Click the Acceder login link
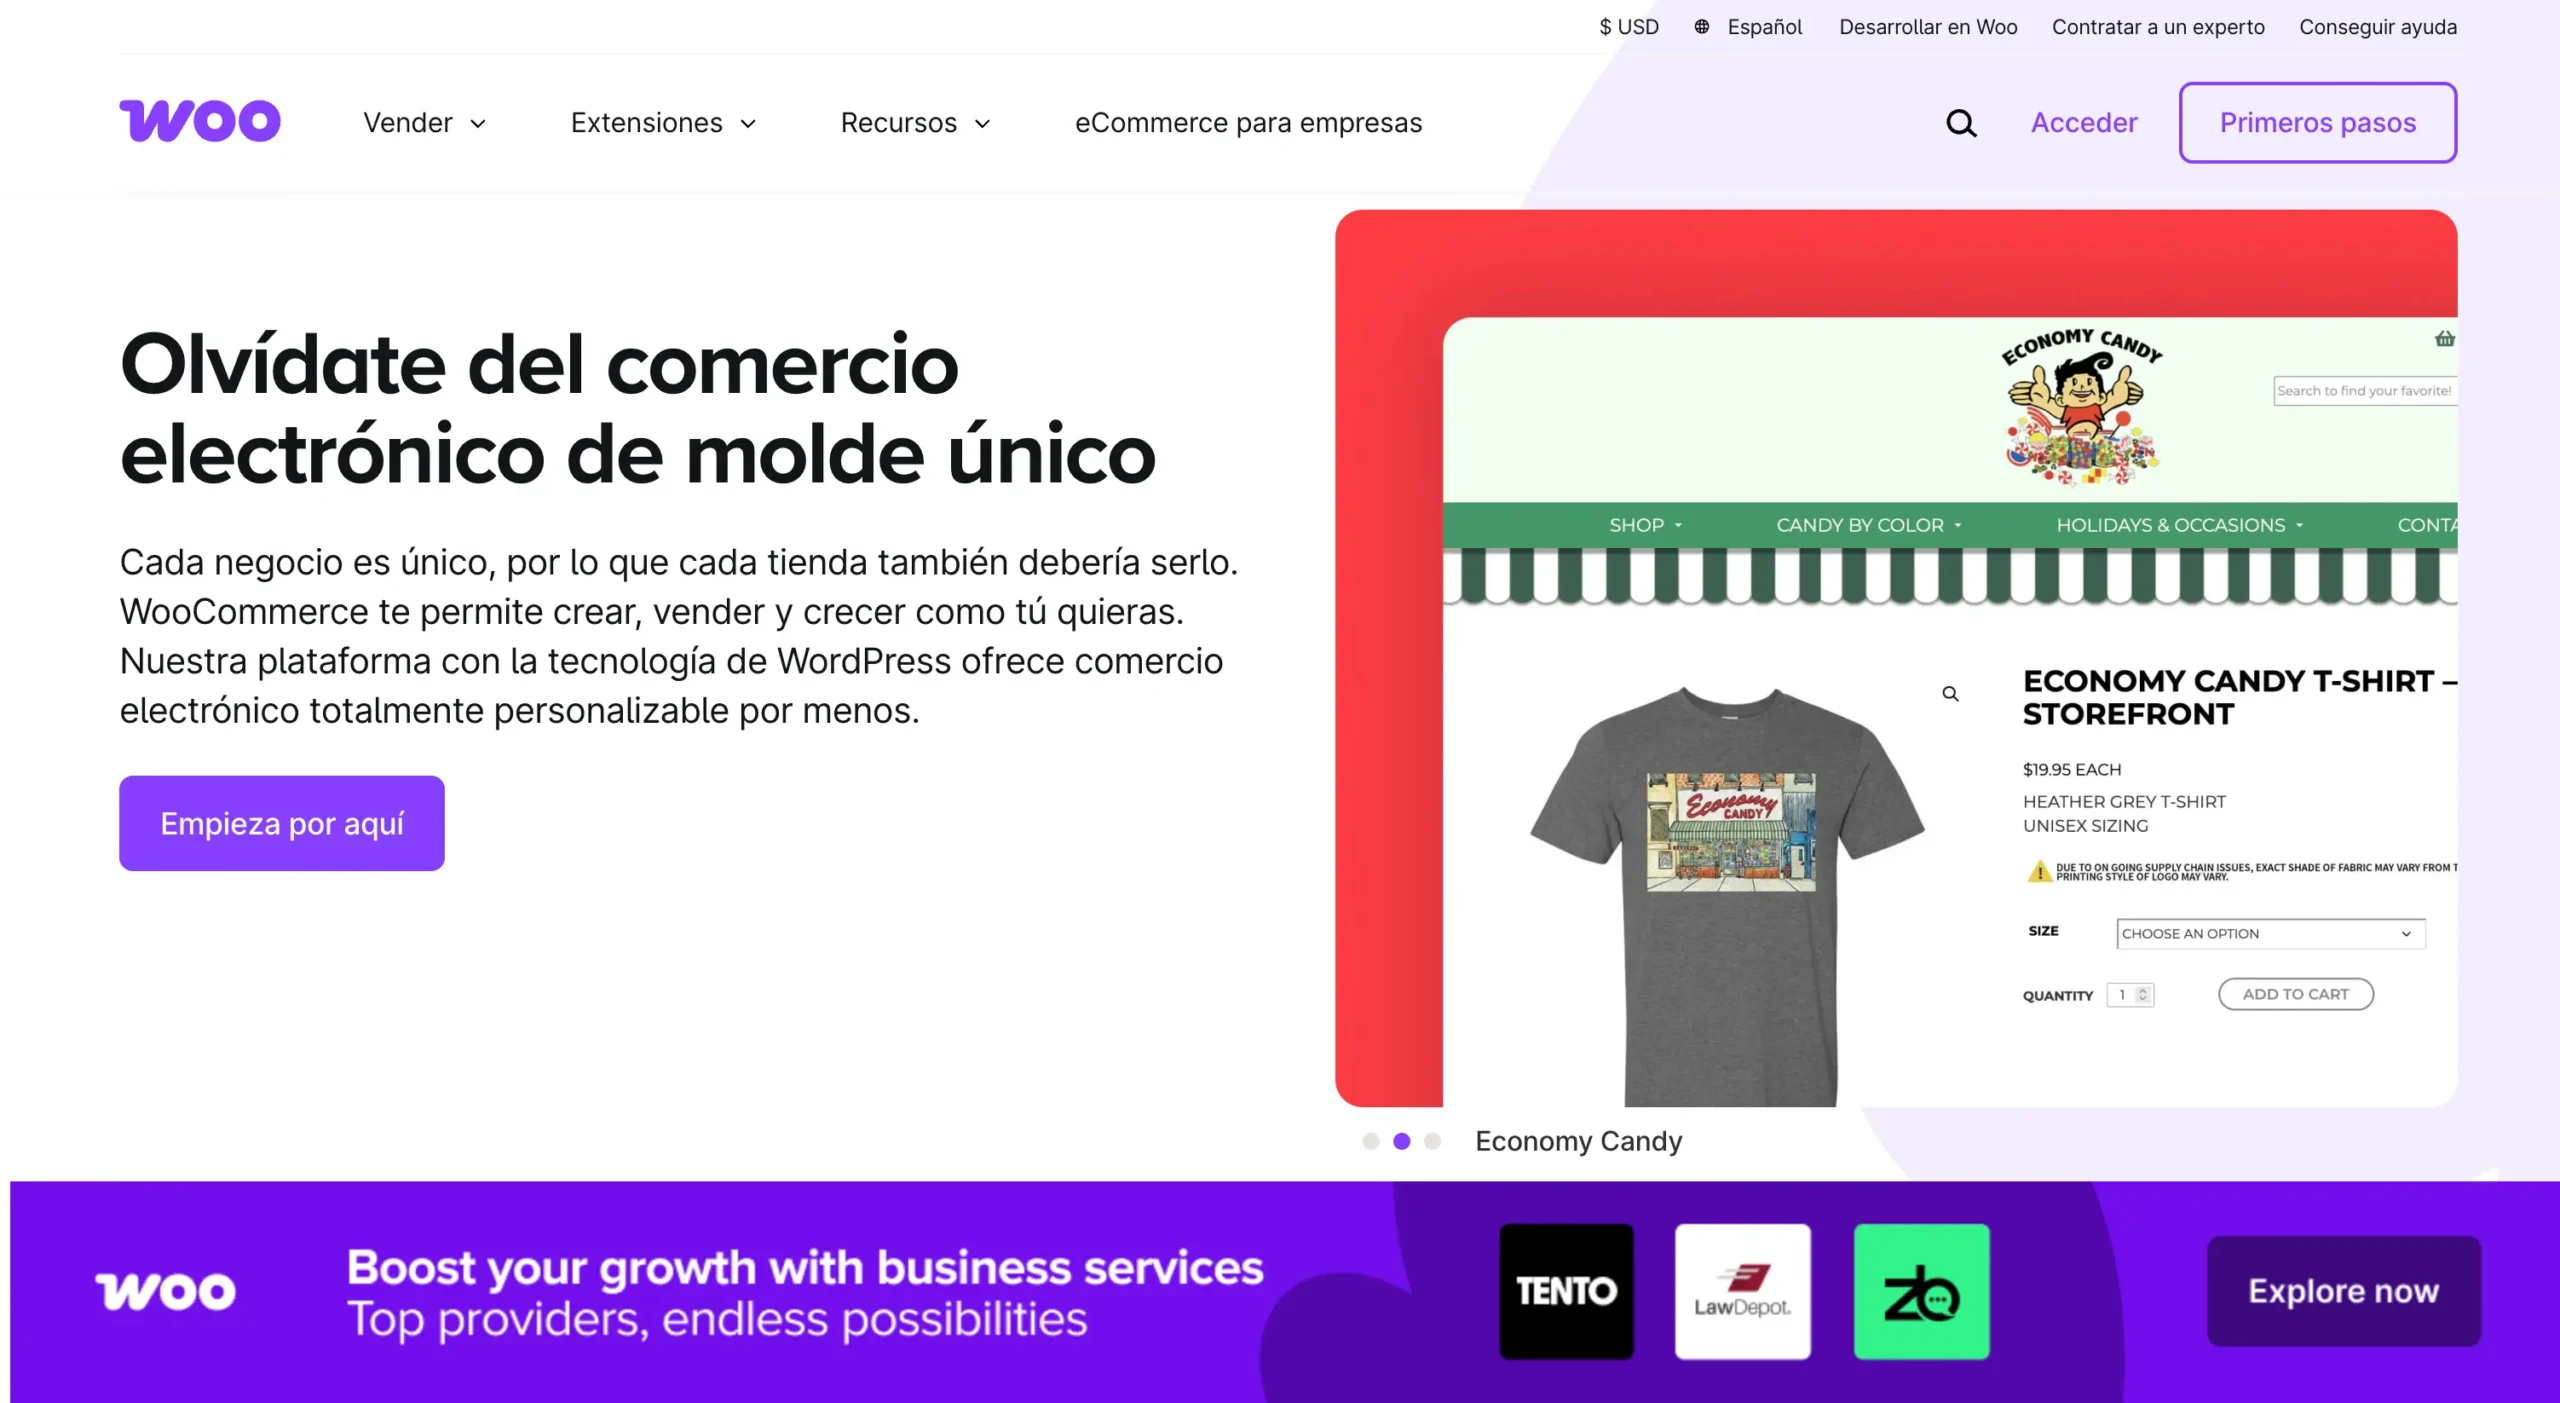Viewport: 2560px width, 1403px height. pyautogui.click(x=2085, y=121)
